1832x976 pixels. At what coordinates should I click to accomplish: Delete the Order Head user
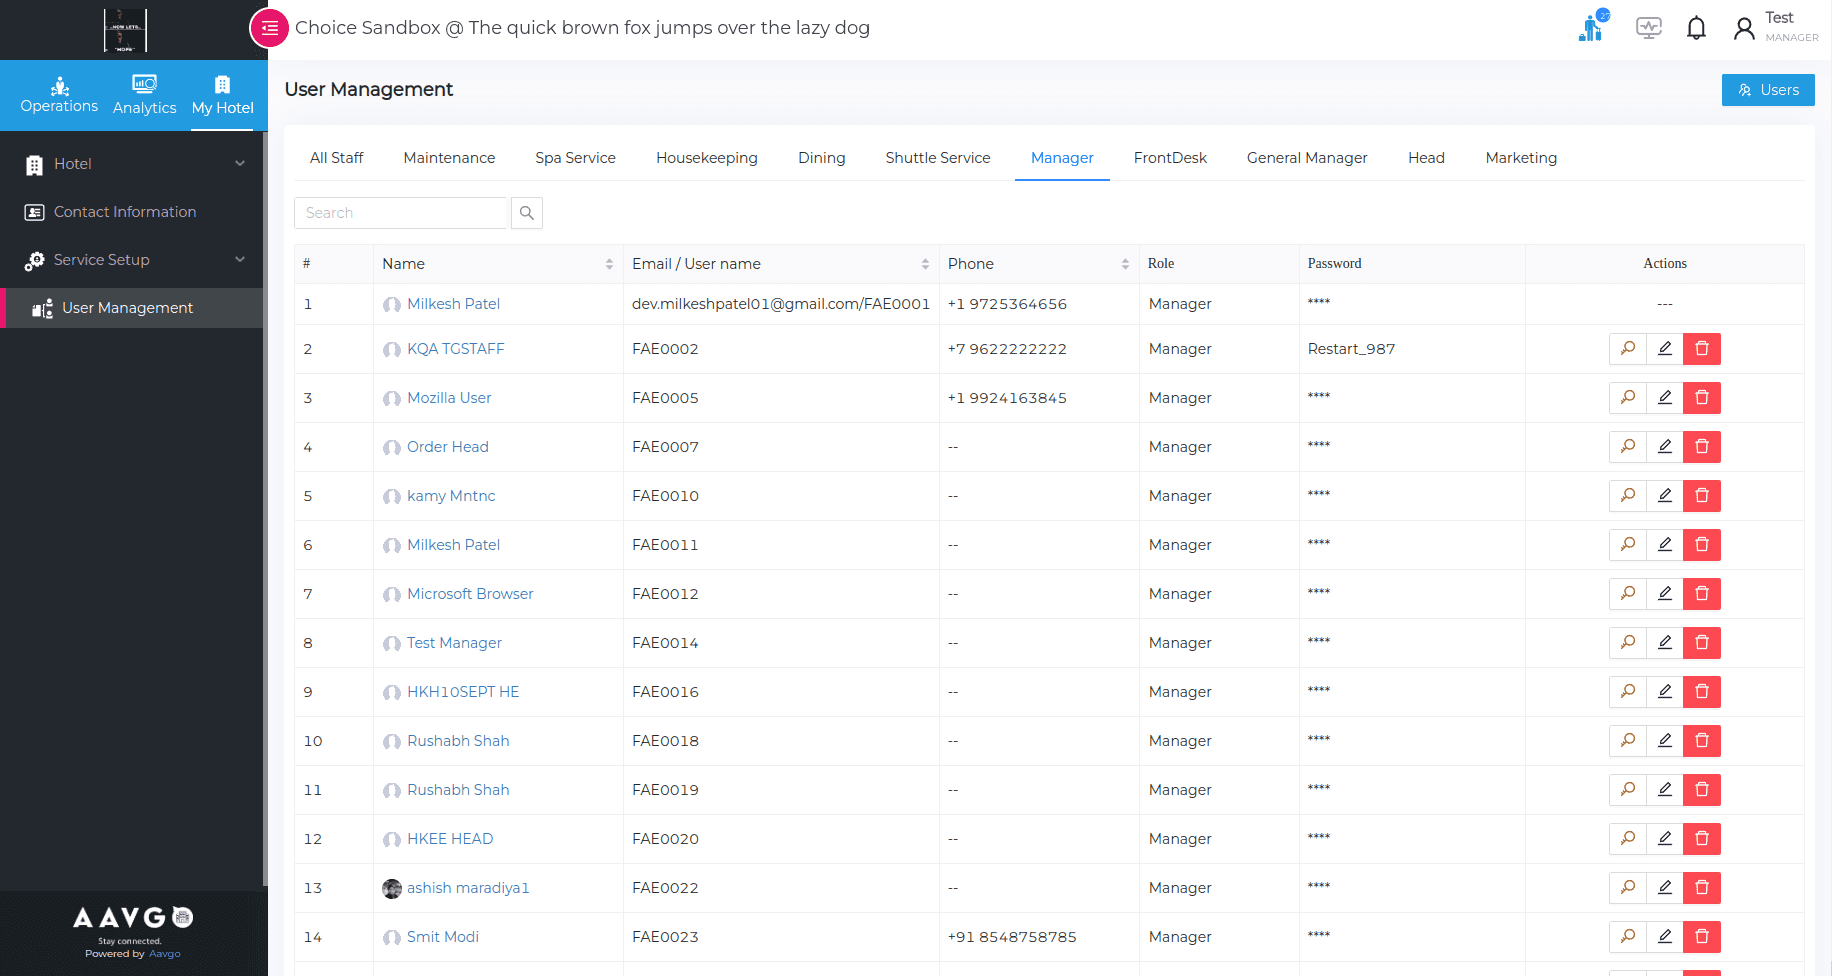(x=1702, y=447)
